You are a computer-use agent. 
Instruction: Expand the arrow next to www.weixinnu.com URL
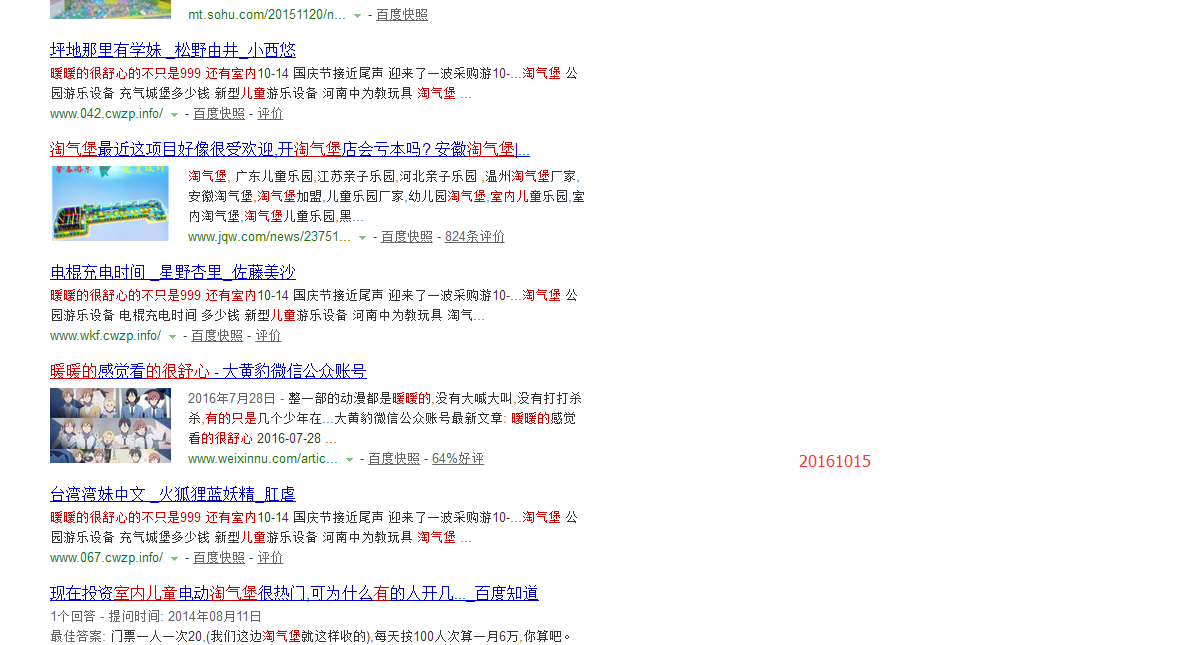349,460
